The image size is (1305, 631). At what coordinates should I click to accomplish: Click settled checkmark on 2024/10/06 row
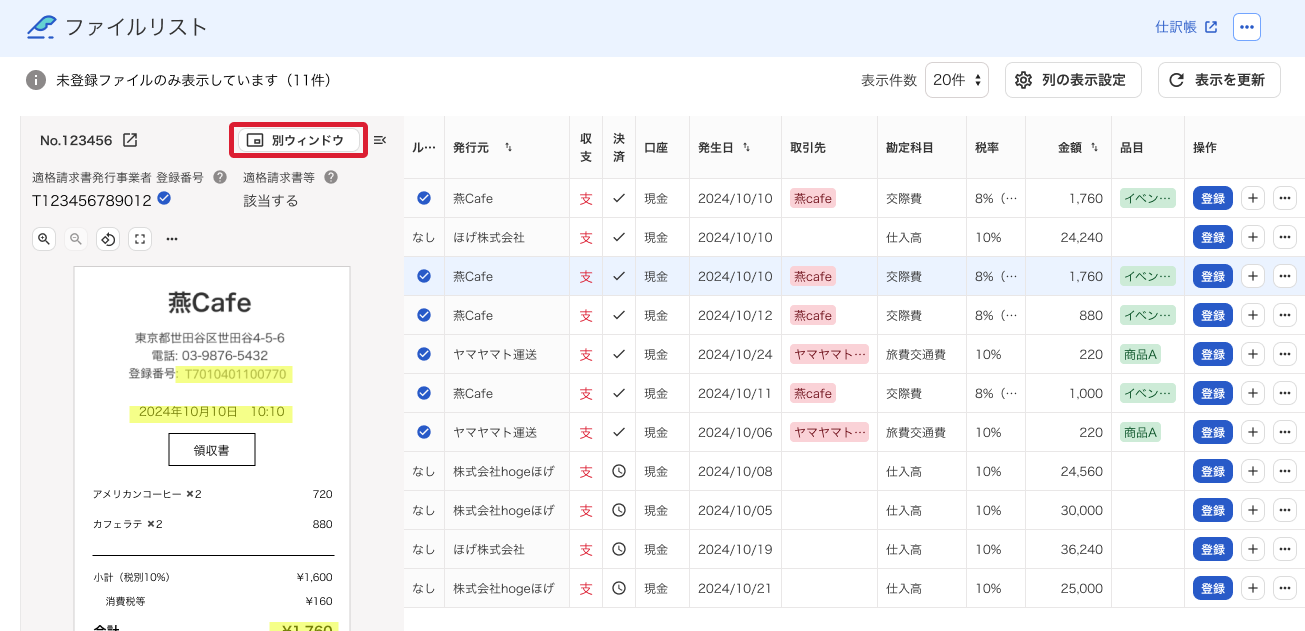[x=619, y=432]
